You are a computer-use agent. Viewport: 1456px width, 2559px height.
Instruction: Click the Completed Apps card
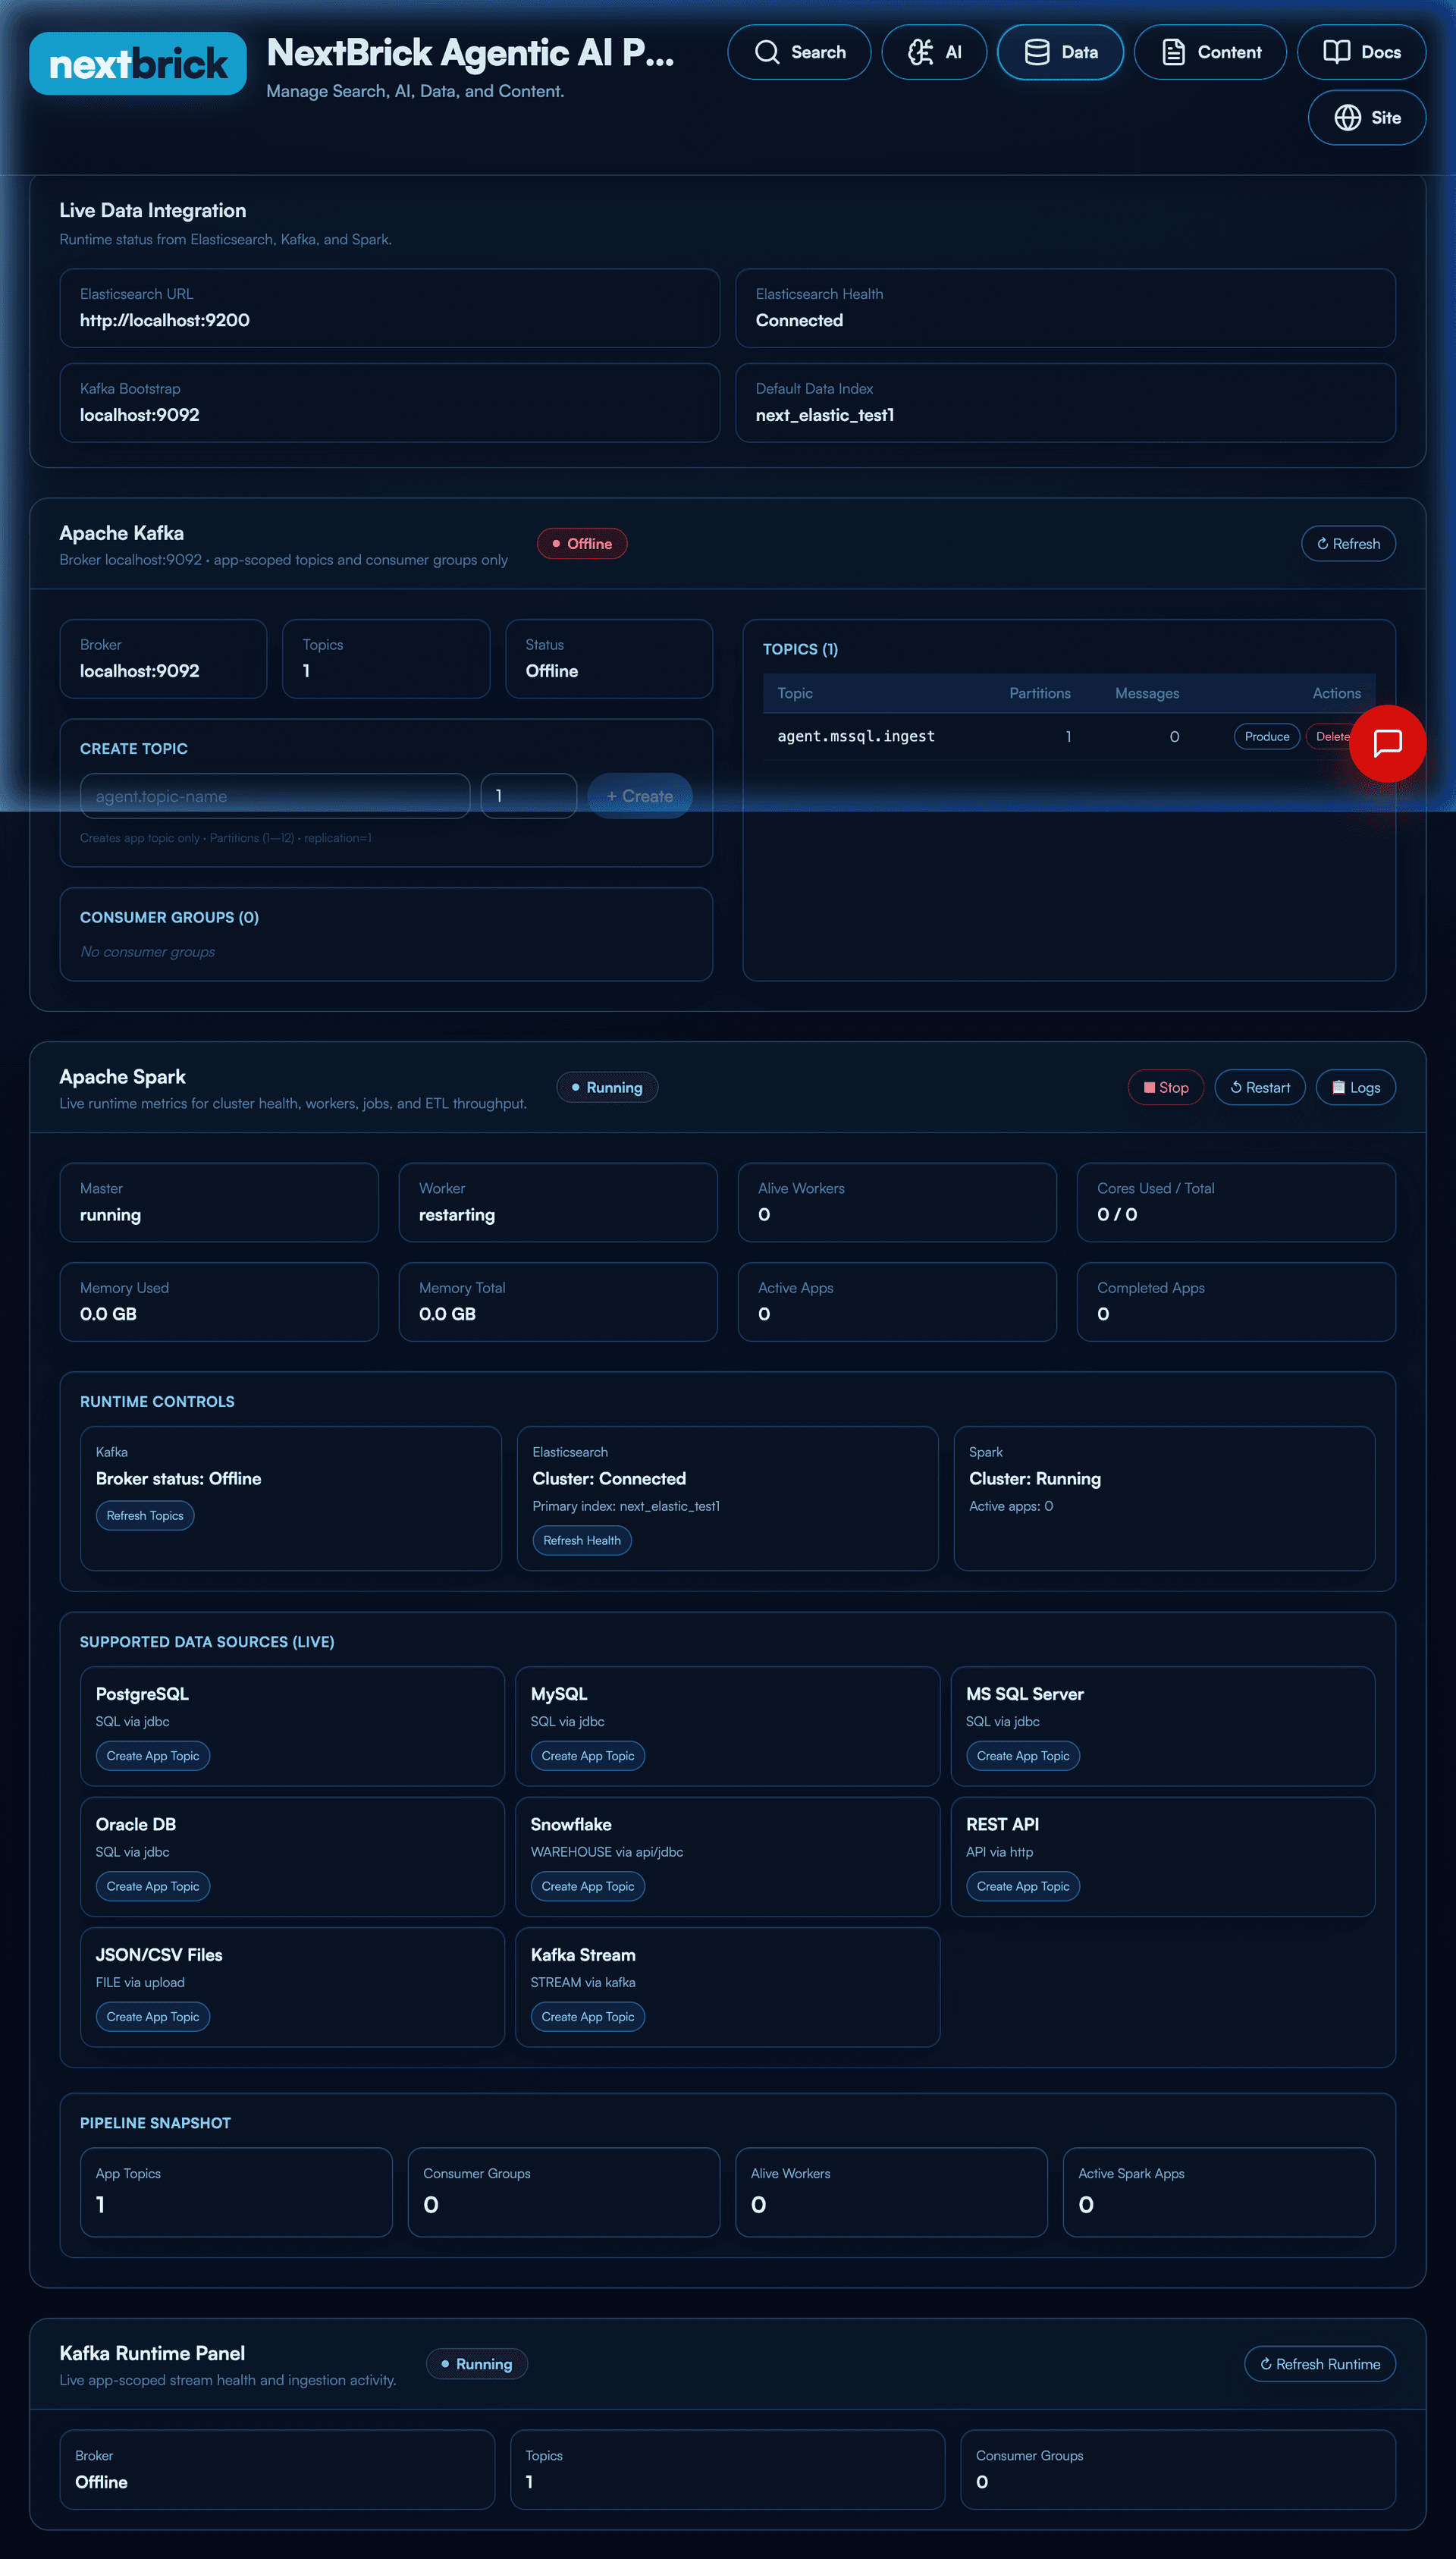(1236, 1303)
